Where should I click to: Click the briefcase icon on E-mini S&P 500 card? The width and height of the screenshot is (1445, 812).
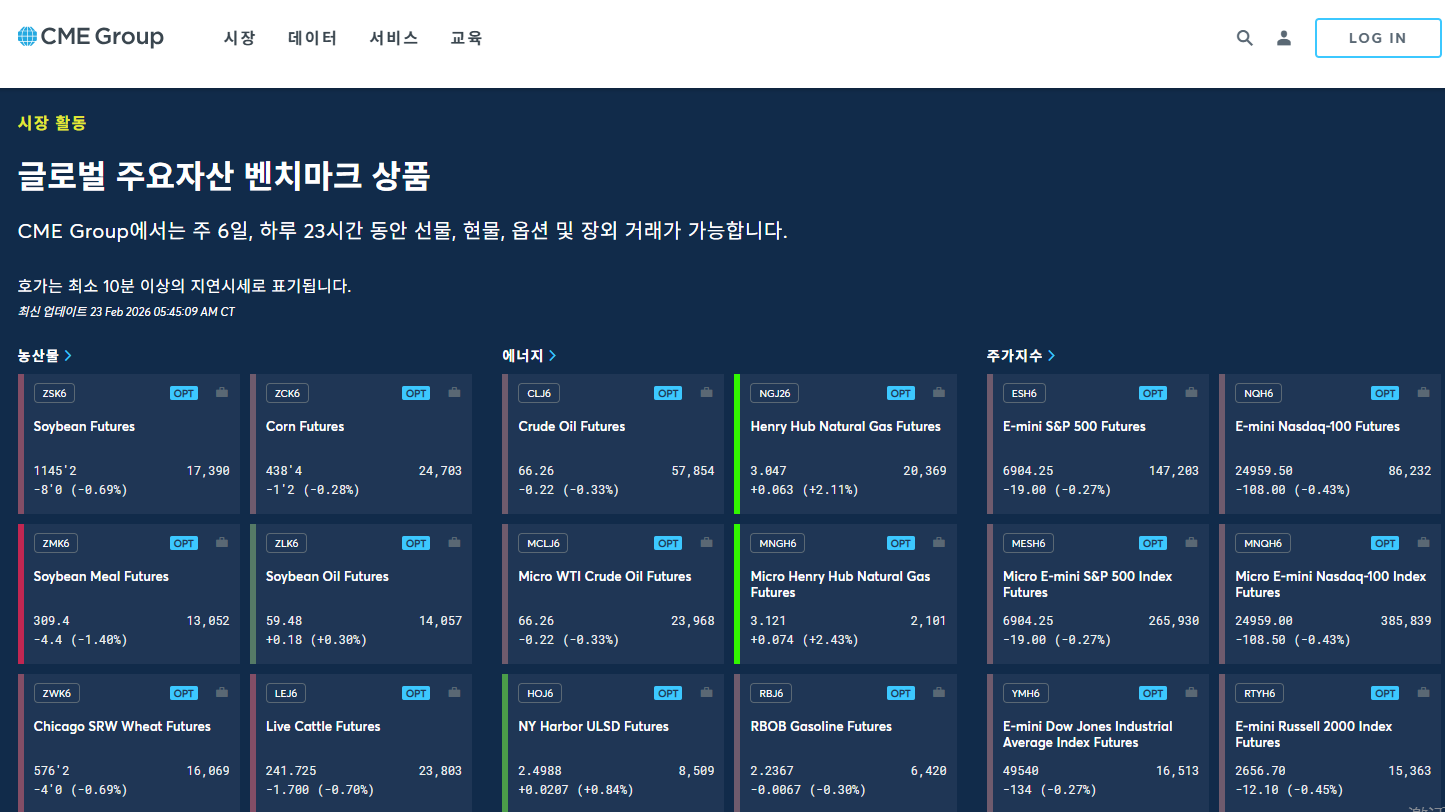click(x=1191, y=392)
